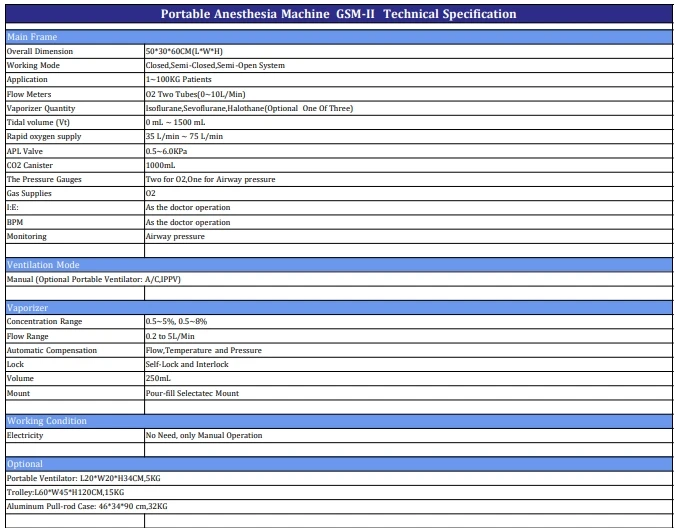Click the '0 mL ~ 1500 mL' value
Viewport: 675px width, 528px height.
[x=175, y=123]
